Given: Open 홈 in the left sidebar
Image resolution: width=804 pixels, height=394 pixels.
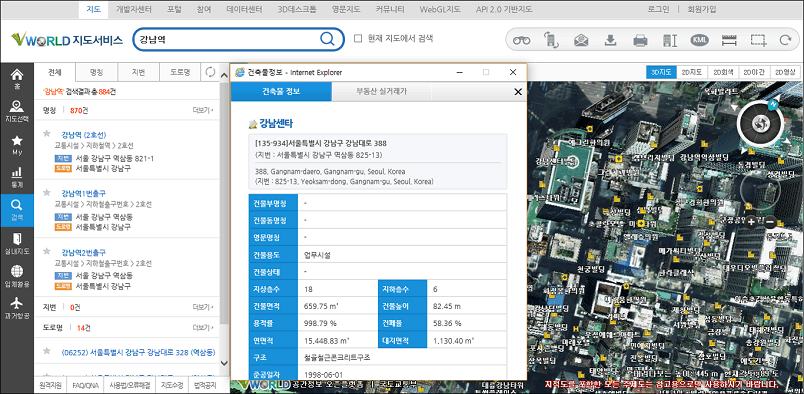Looking at the screenshot, I should click(x=17, y=79).
